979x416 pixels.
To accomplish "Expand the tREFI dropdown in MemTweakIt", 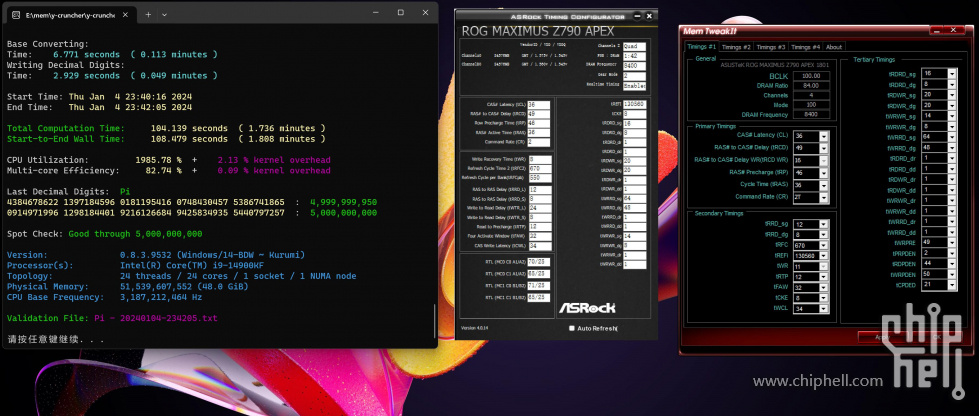I will (x=824, y=256).
